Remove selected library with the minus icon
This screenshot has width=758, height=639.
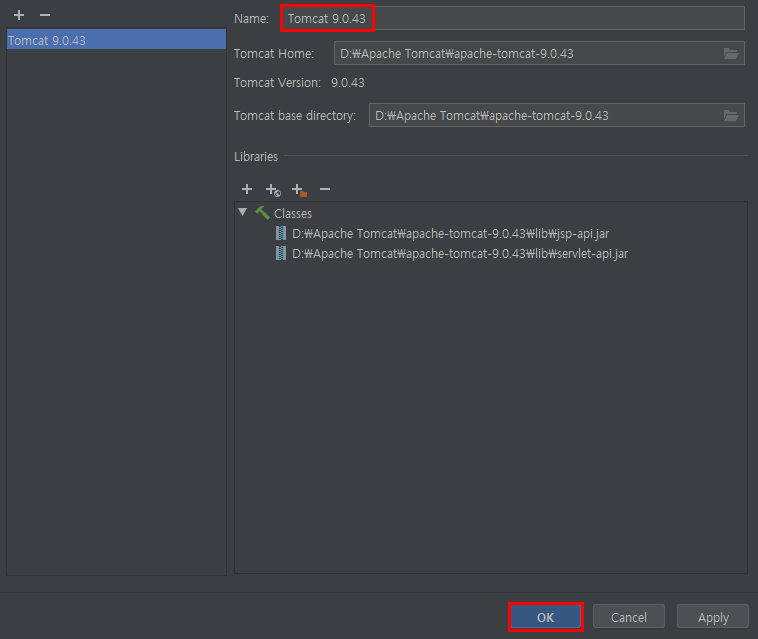click(325, 189)
